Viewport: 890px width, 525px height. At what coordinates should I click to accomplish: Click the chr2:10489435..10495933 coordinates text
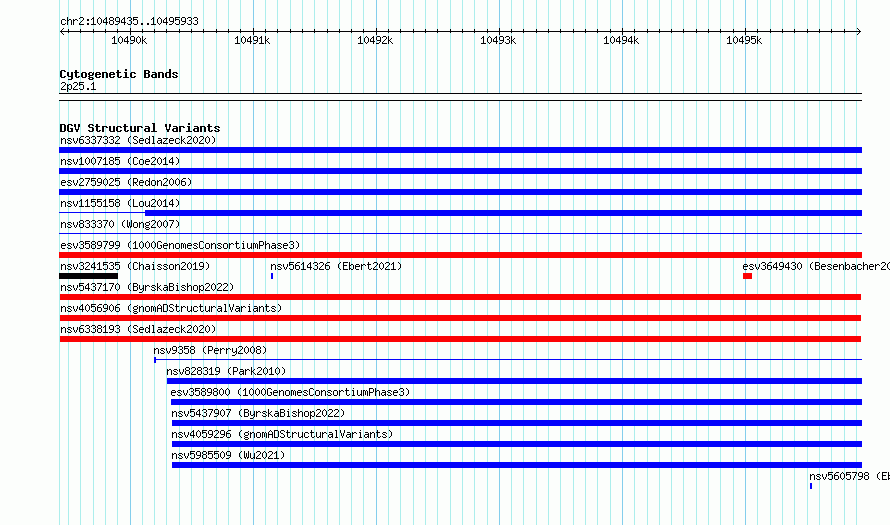tap(129, 22)
